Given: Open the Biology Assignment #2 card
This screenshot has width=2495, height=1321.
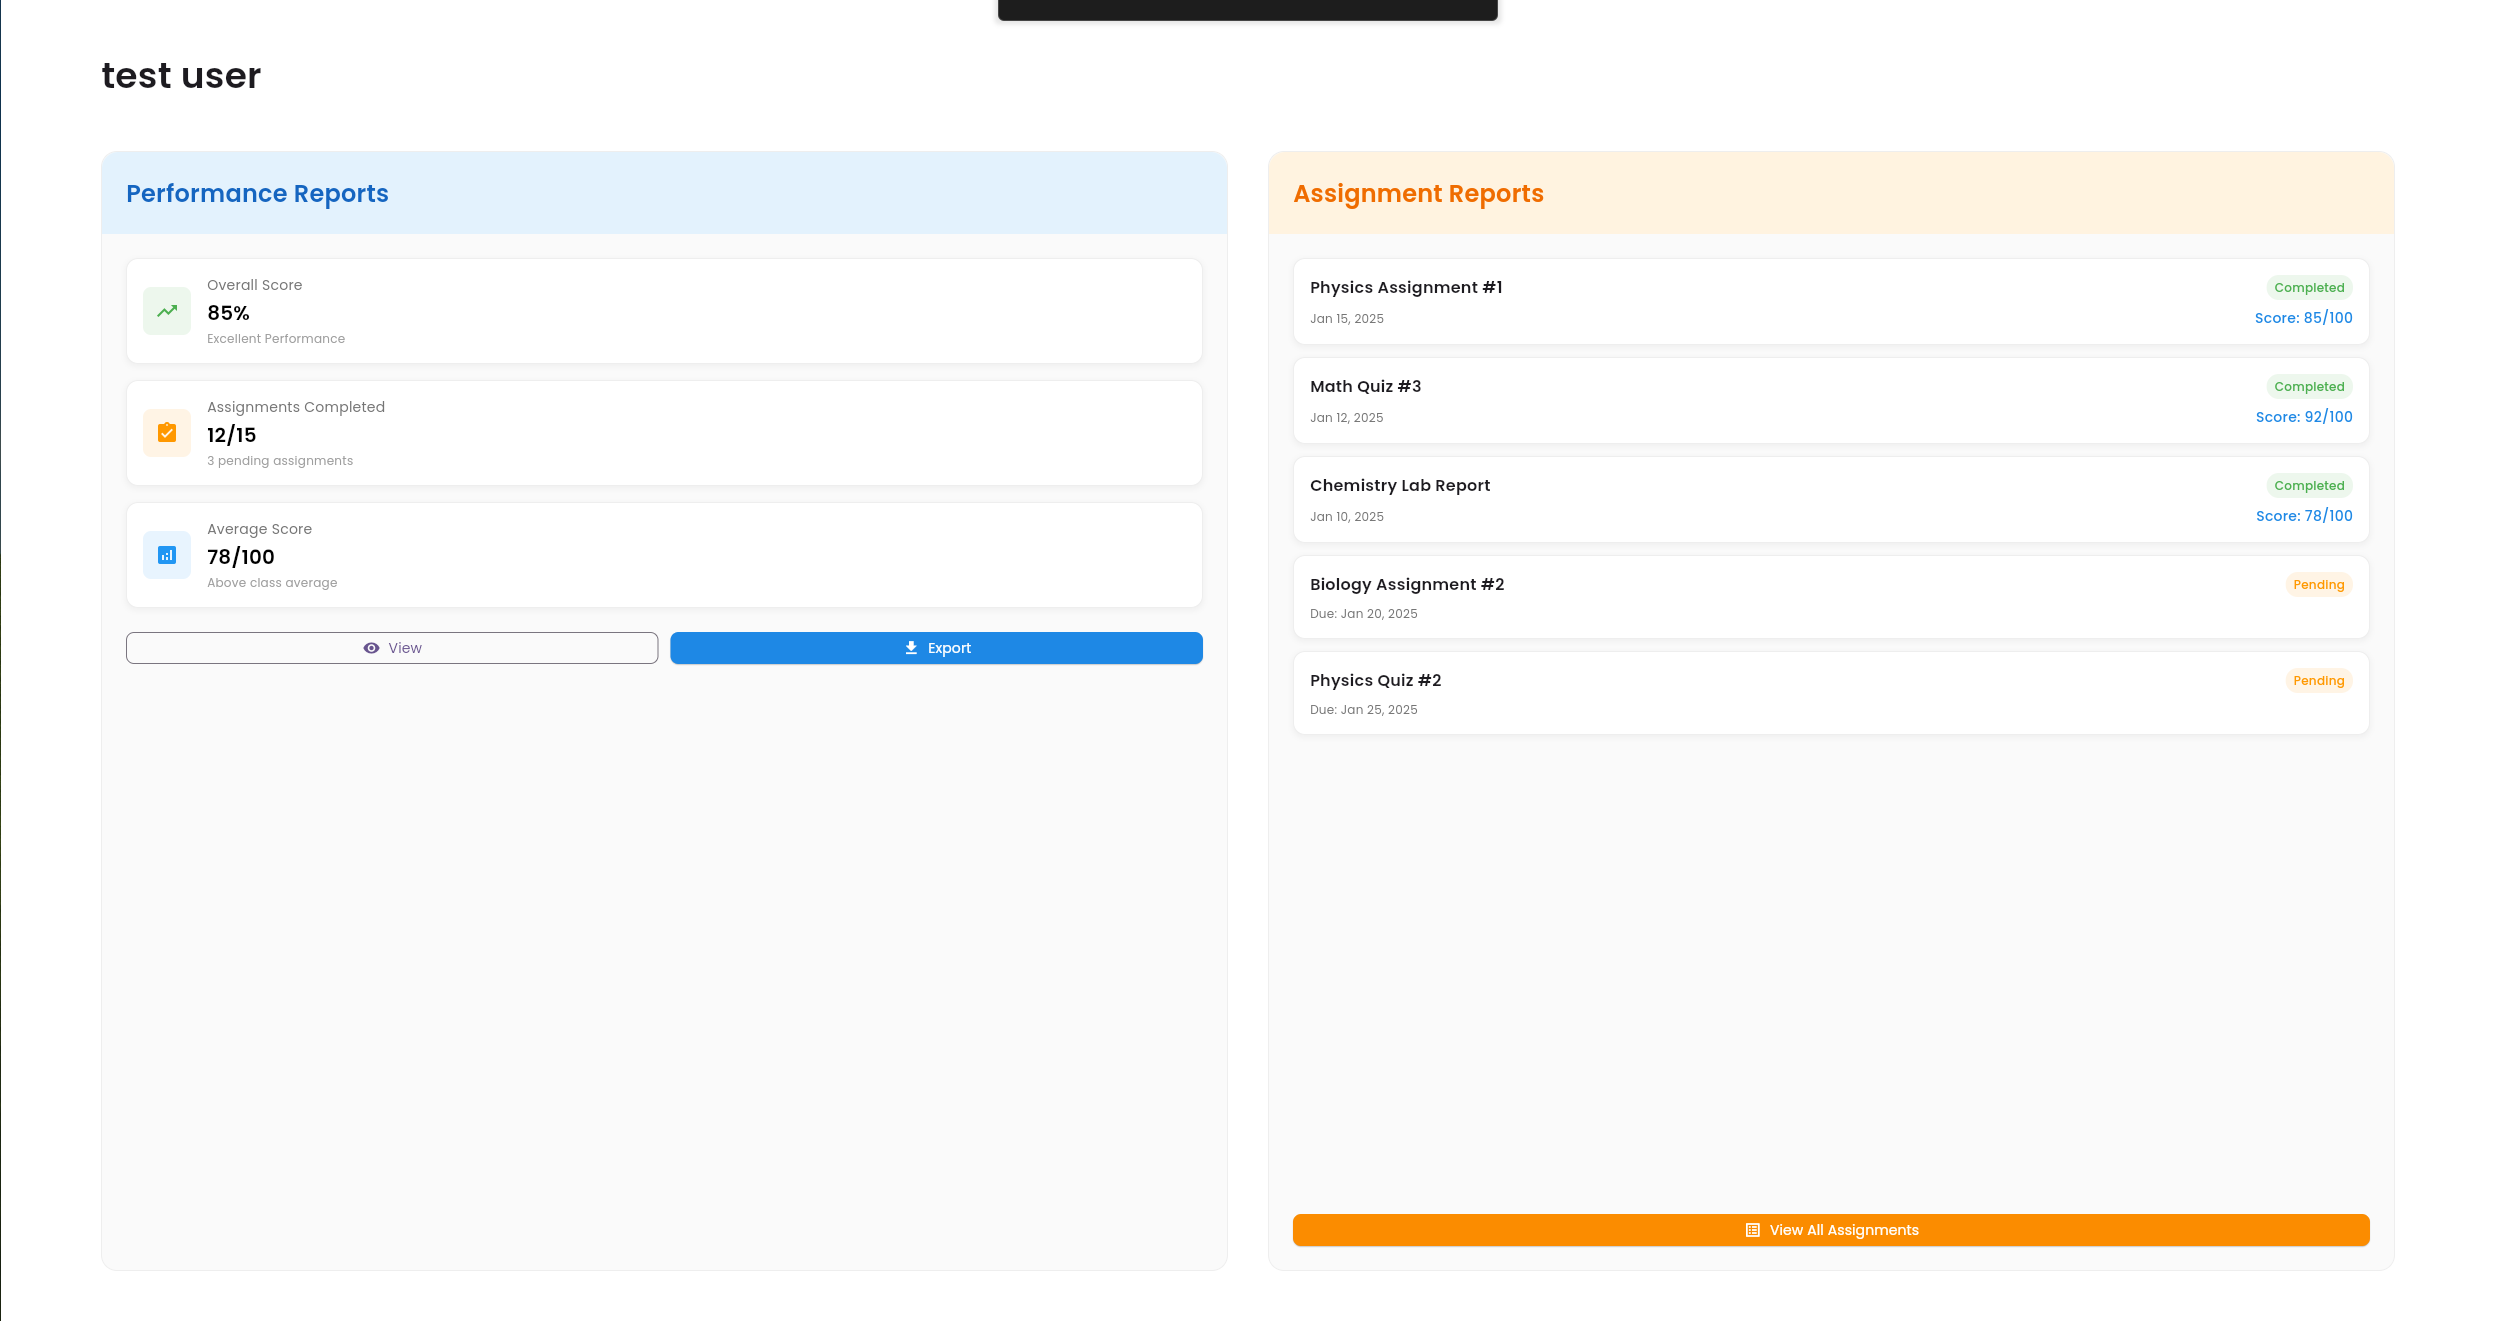Looking at the screenshot, I should (1406, 585).
